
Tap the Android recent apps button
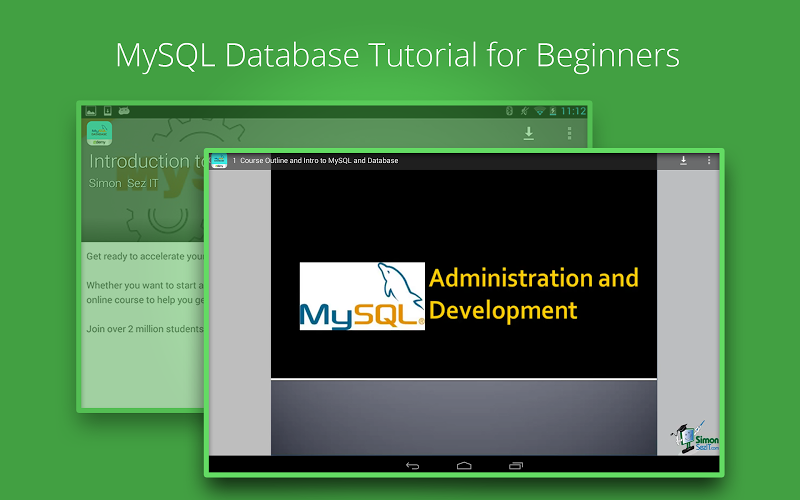point(516,465)
